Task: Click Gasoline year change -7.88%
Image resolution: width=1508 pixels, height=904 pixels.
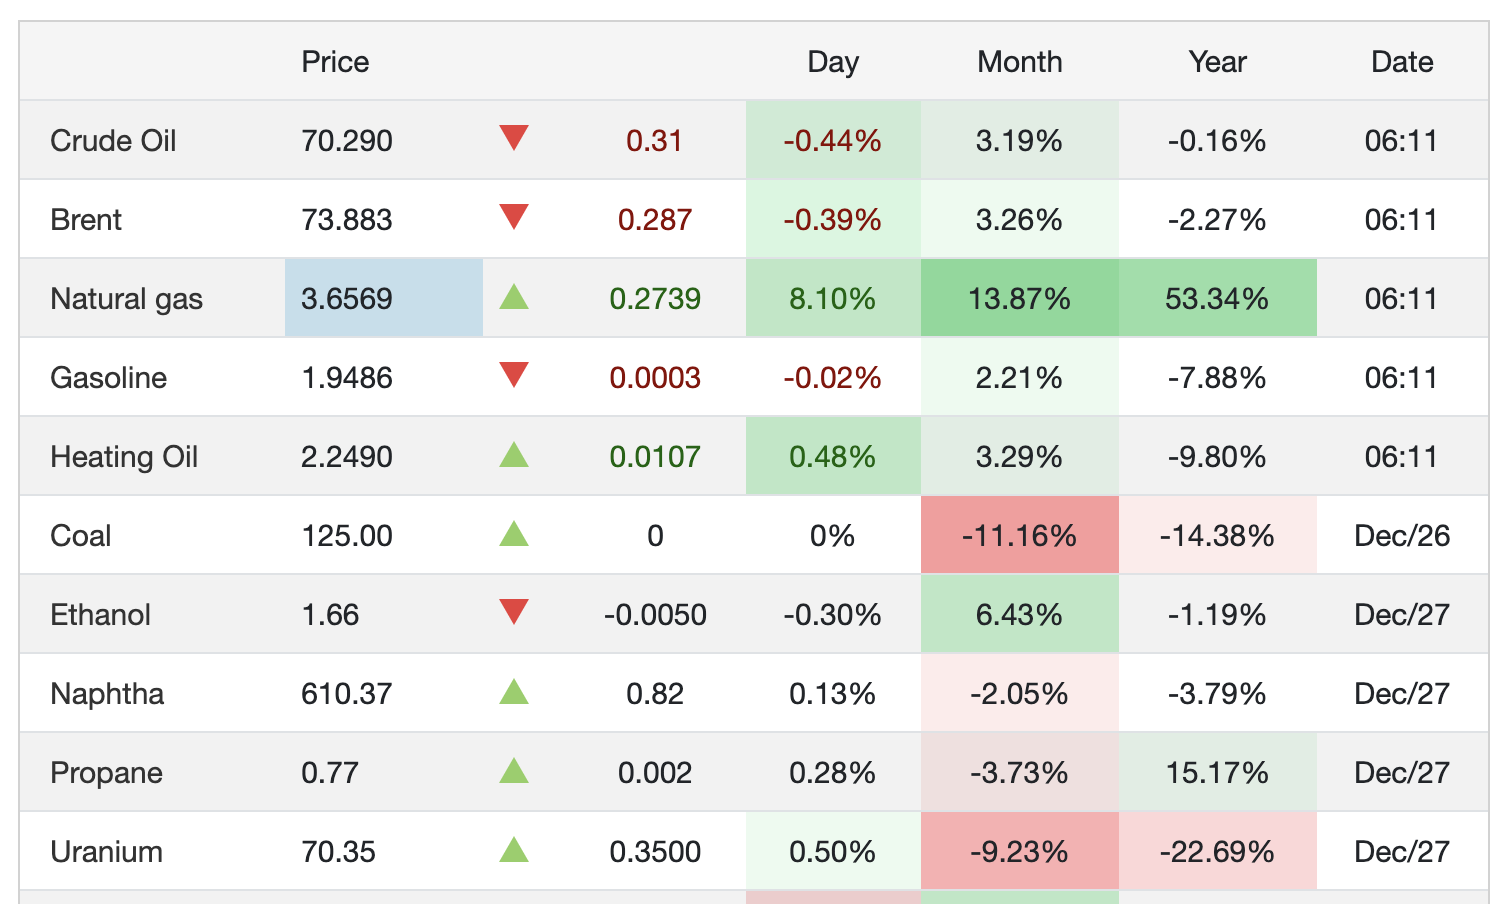Action: (1217, 378)
